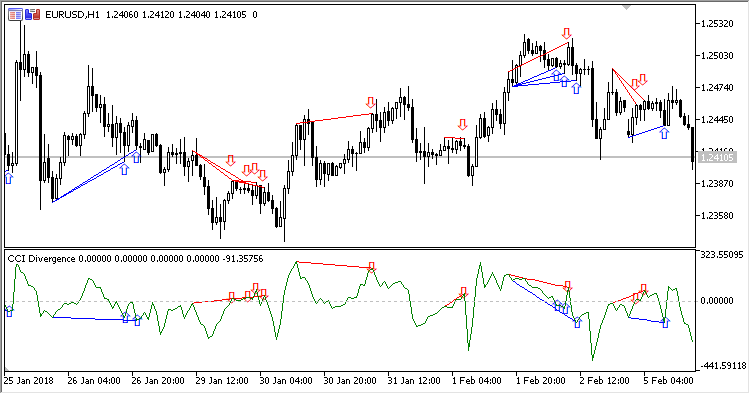
Task: Click the 25 Jan 2018 time label
Action: coord(29,381)
